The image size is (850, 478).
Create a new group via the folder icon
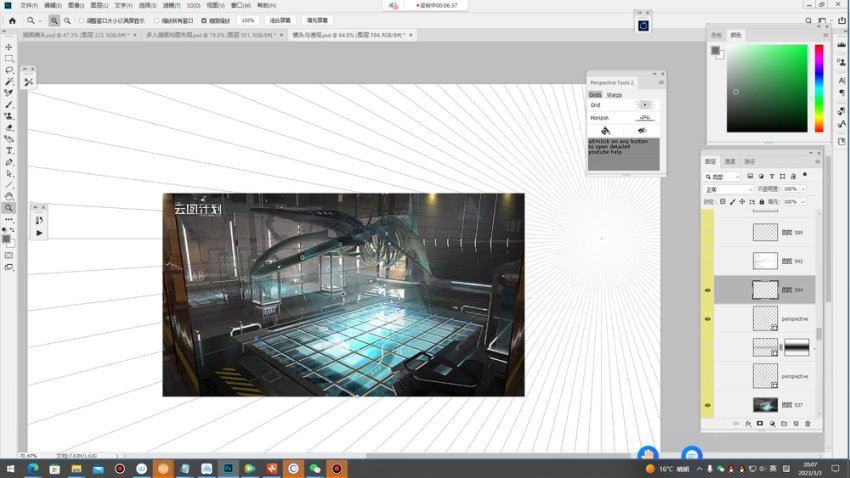click(784, 424)
